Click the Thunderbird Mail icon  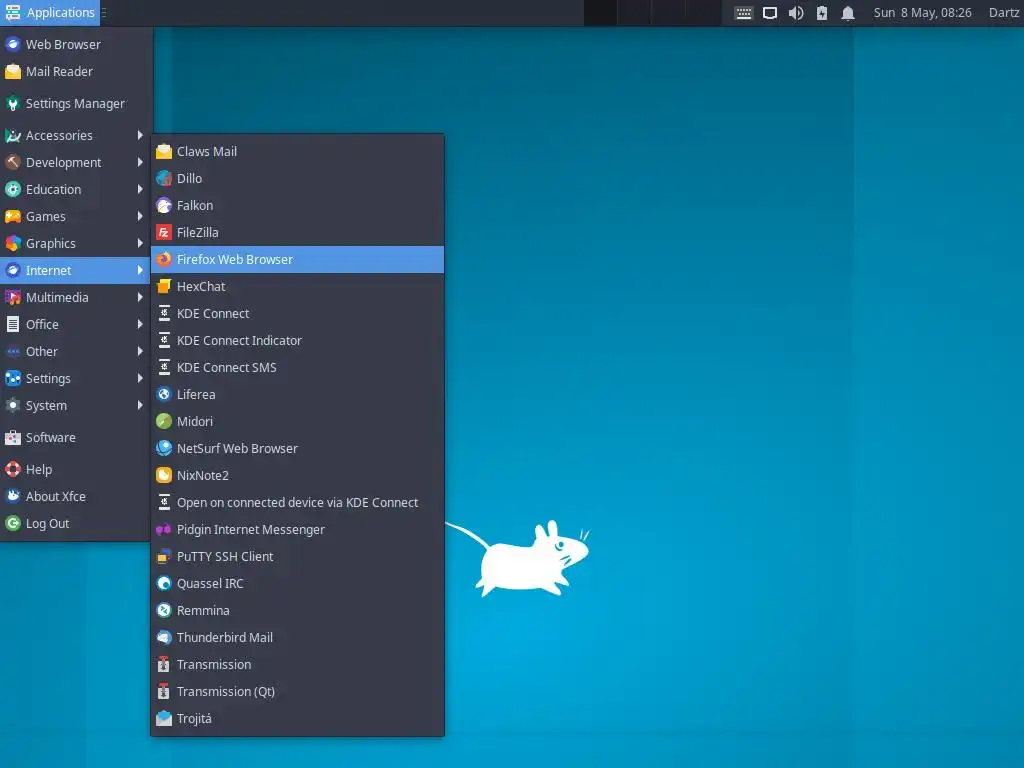pyautogui.click(x=164, y=638)
